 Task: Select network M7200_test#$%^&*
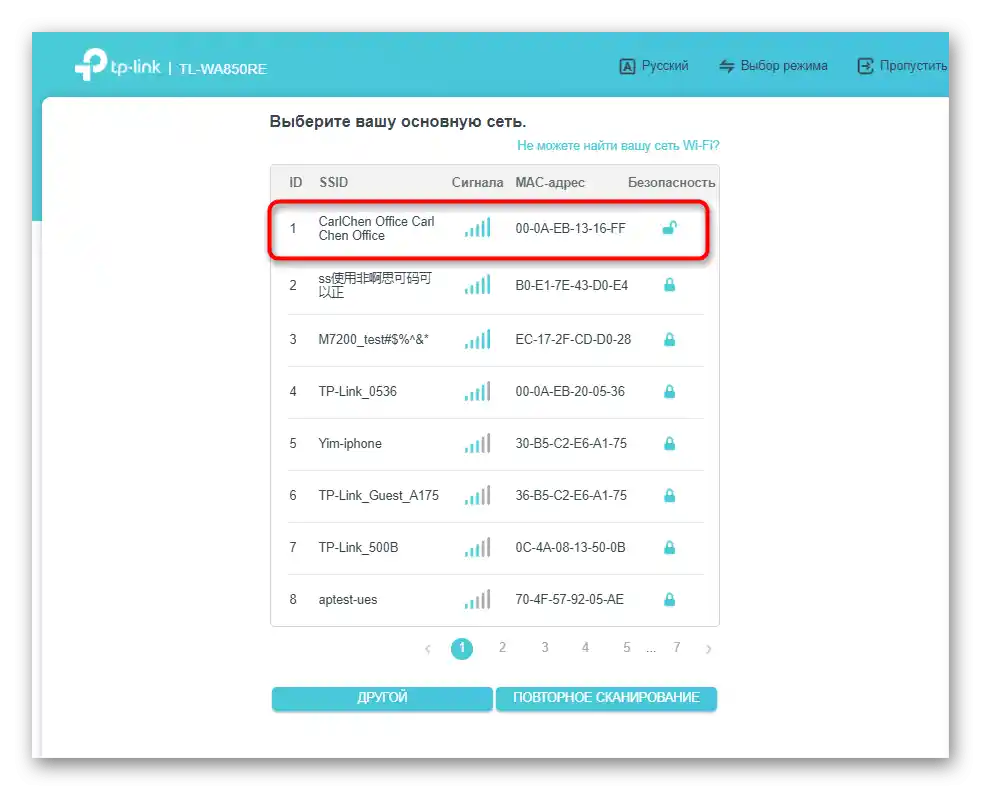point(495,340)
